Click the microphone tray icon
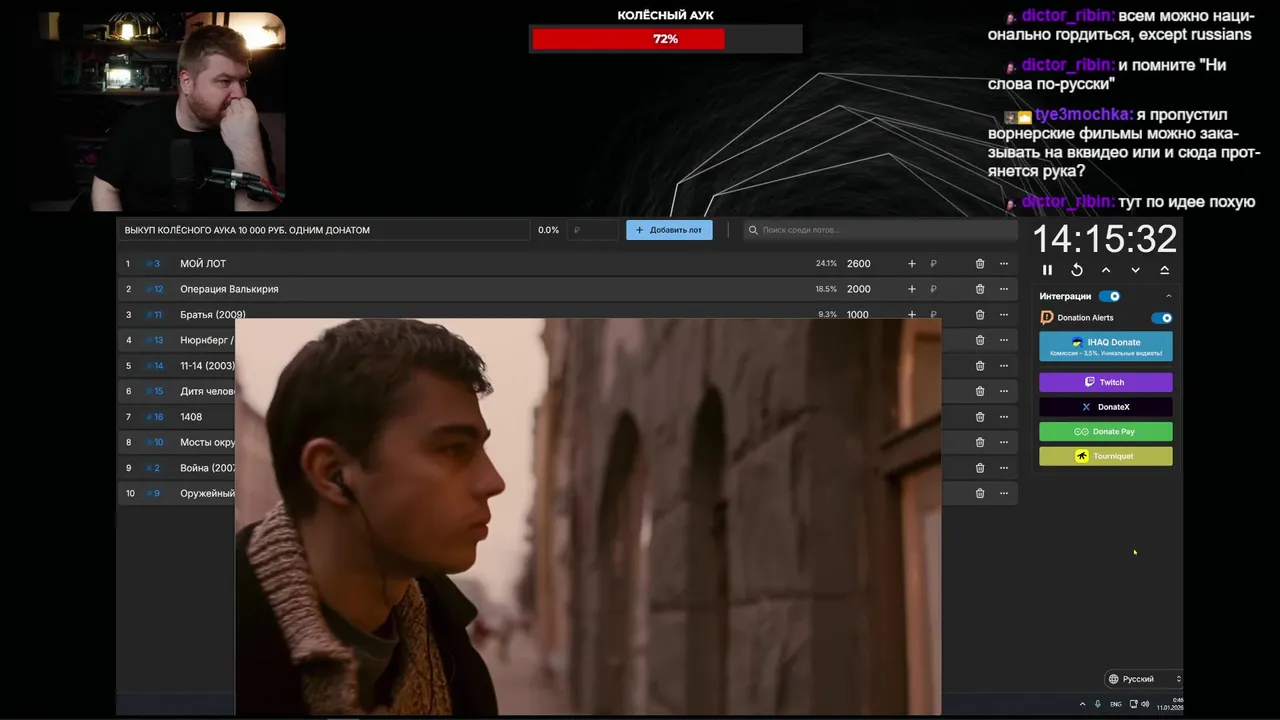This screenshot has width=1280, height=720. (x=1098, y=704)
